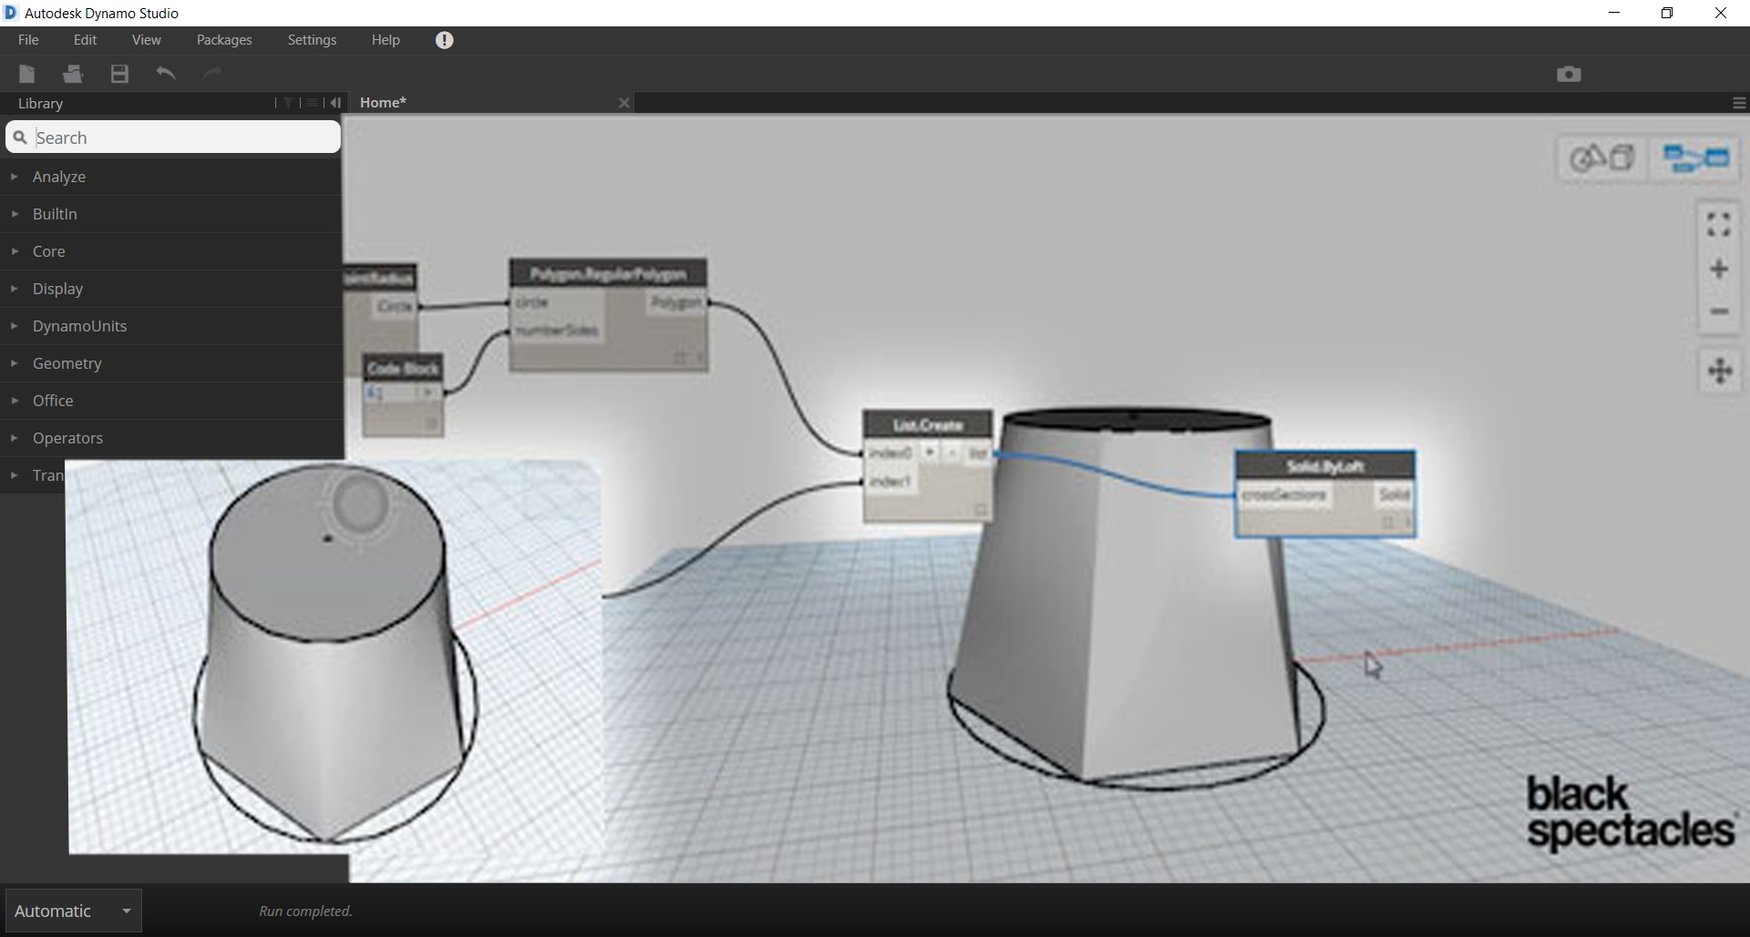Zoom in using the plus icon

click(1719, 269)
